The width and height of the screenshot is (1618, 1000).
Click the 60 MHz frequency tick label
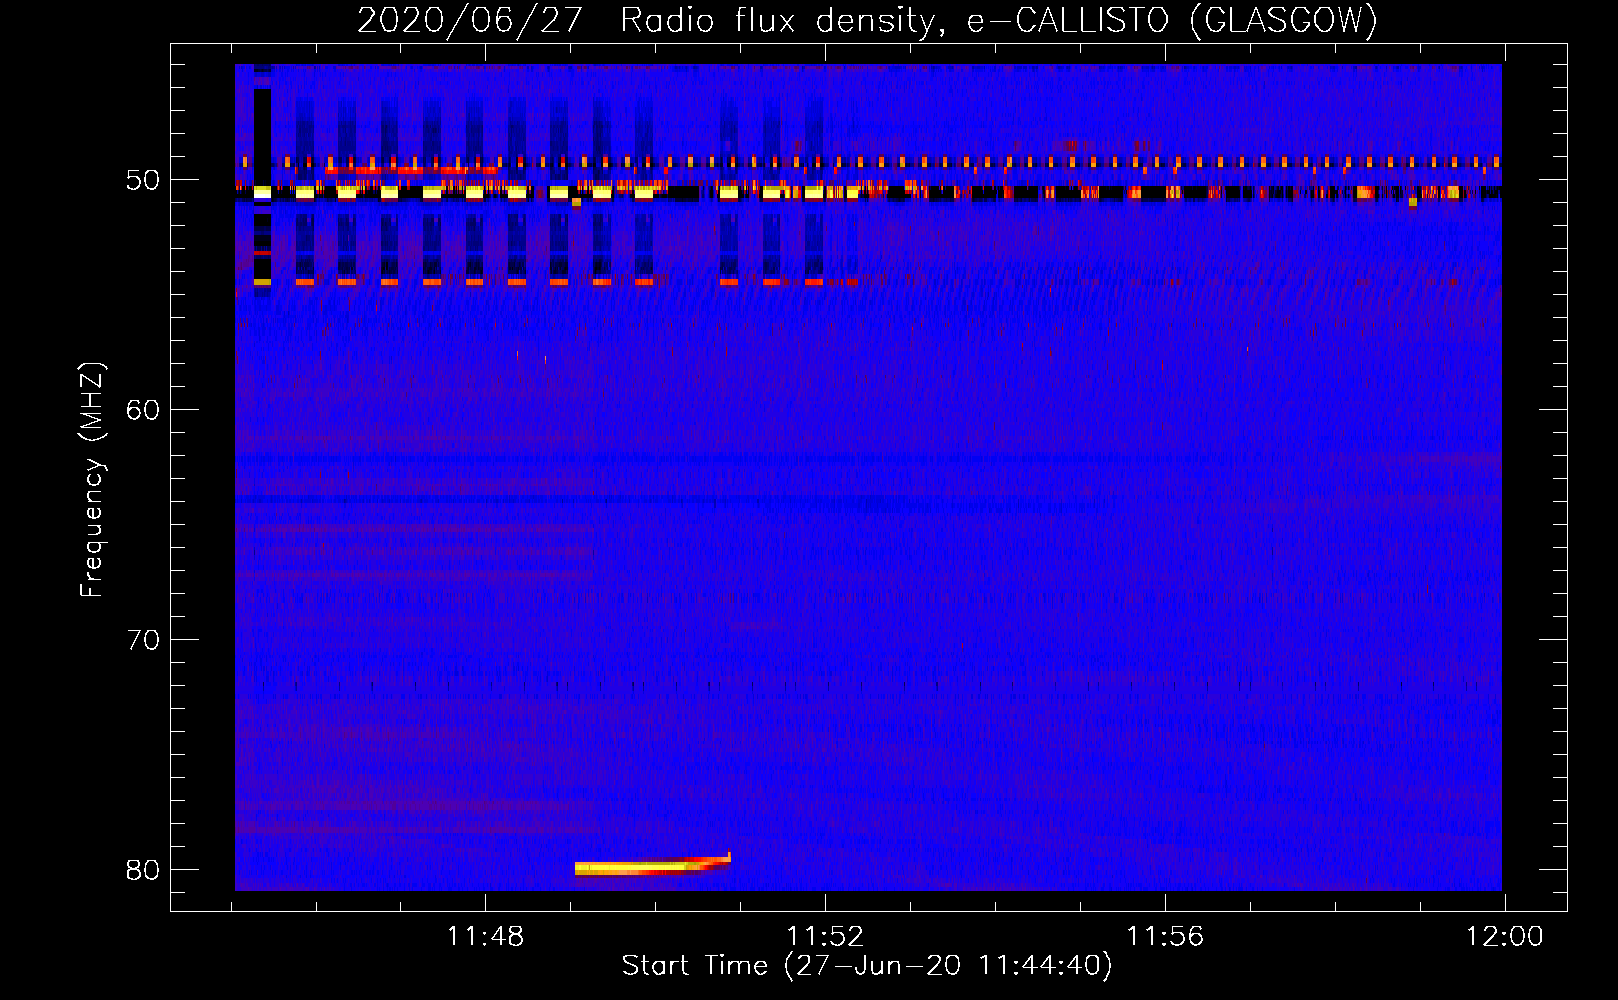coord(143,410)
